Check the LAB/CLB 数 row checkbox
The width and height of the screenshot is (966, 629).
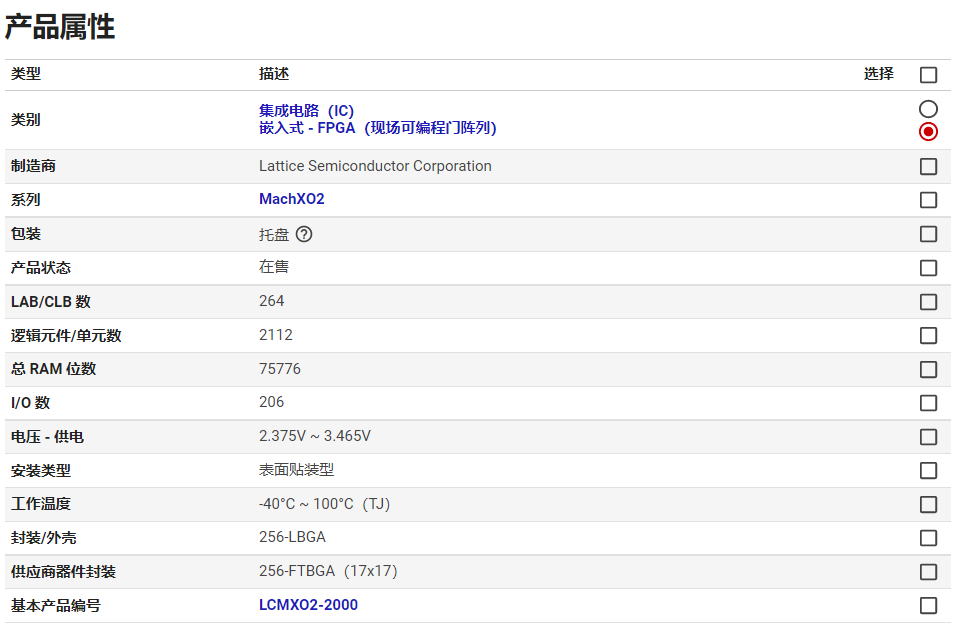[x=928, y=302]
